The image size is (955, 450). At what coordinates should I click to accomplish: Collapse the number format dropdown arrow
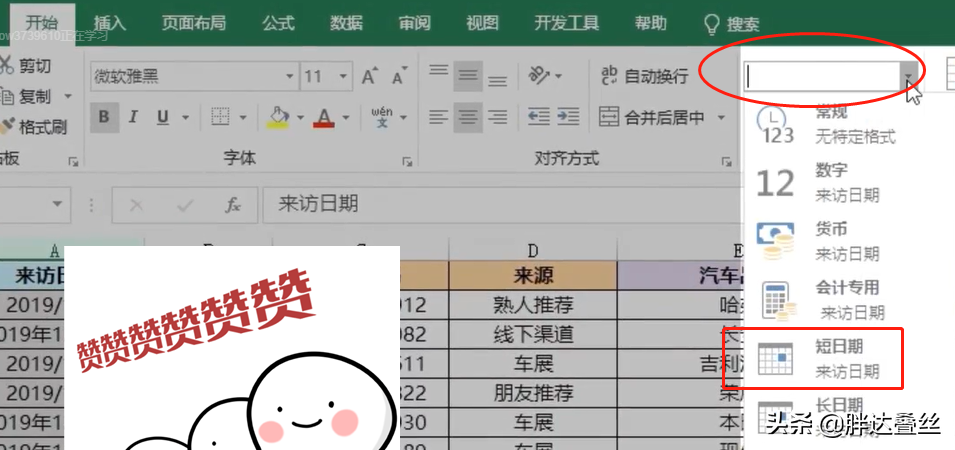click(x=908, y=77)
